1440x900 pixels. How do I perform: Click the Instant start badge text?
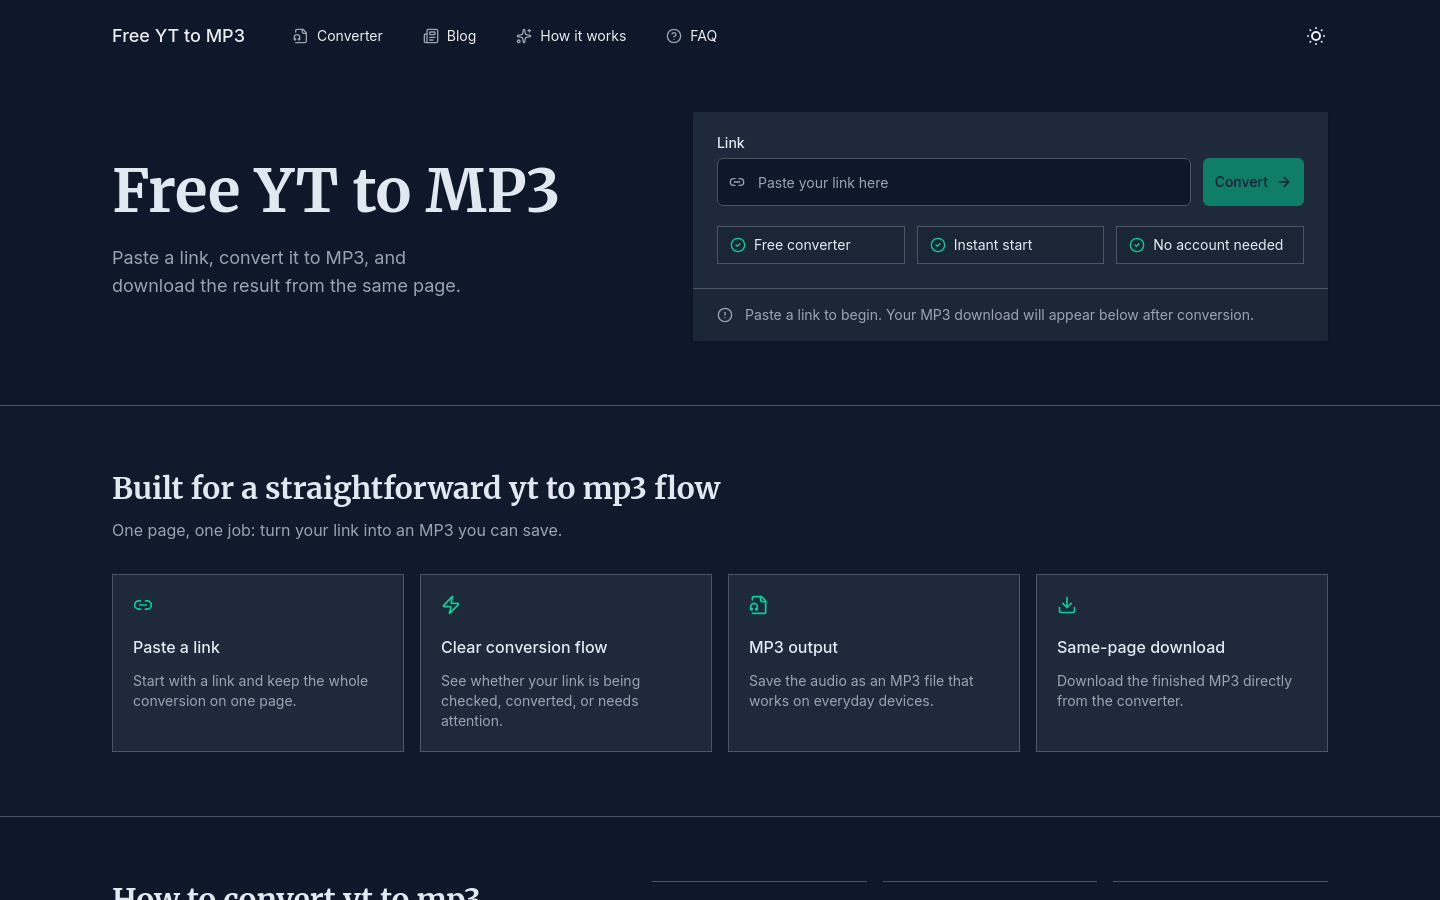[993, 245]
